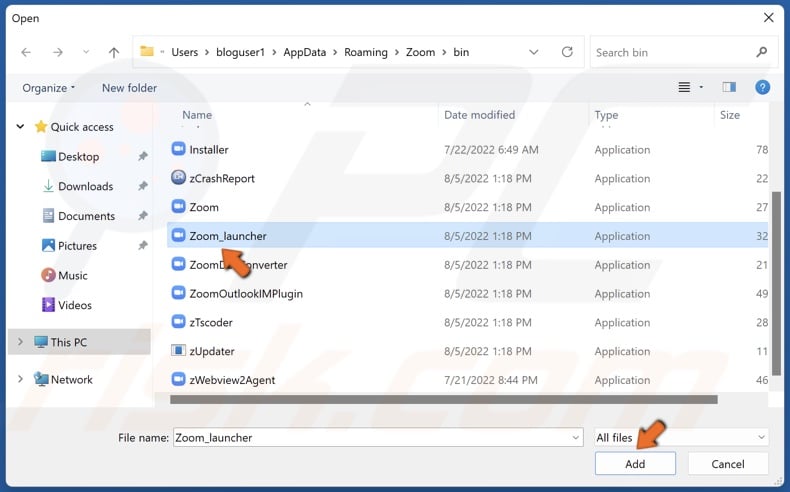Sort by the Size column header
The image size is (790, 492).
point(730,115)
